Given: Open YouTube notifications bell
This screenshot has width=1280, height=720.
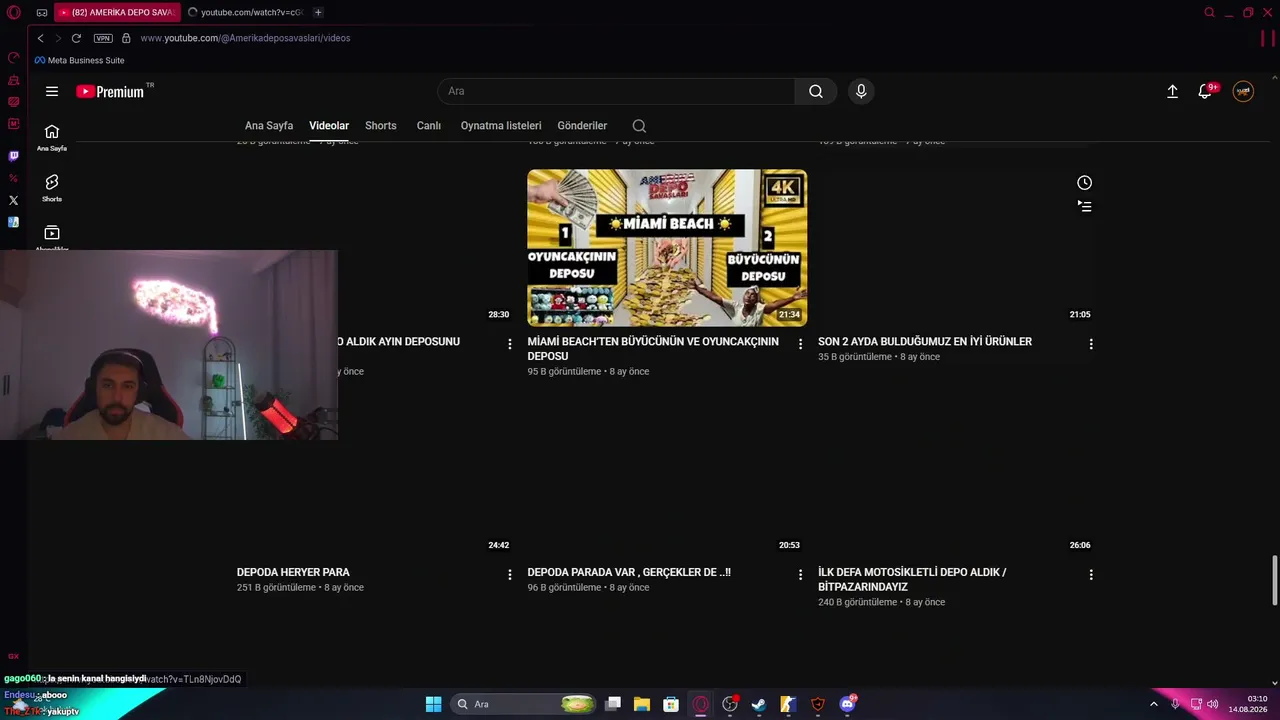Looking at the screenshot, I should coord(1206,91).
